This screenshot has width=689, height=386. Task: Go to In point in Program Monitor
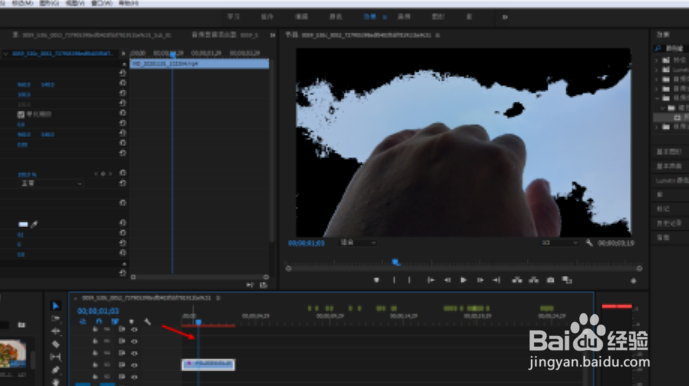click(431, 280)
